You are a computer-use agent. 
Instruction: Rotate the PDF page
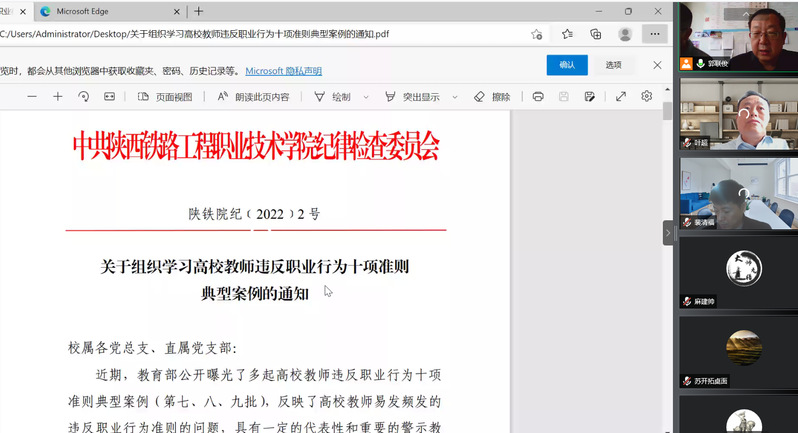(84, 97)
